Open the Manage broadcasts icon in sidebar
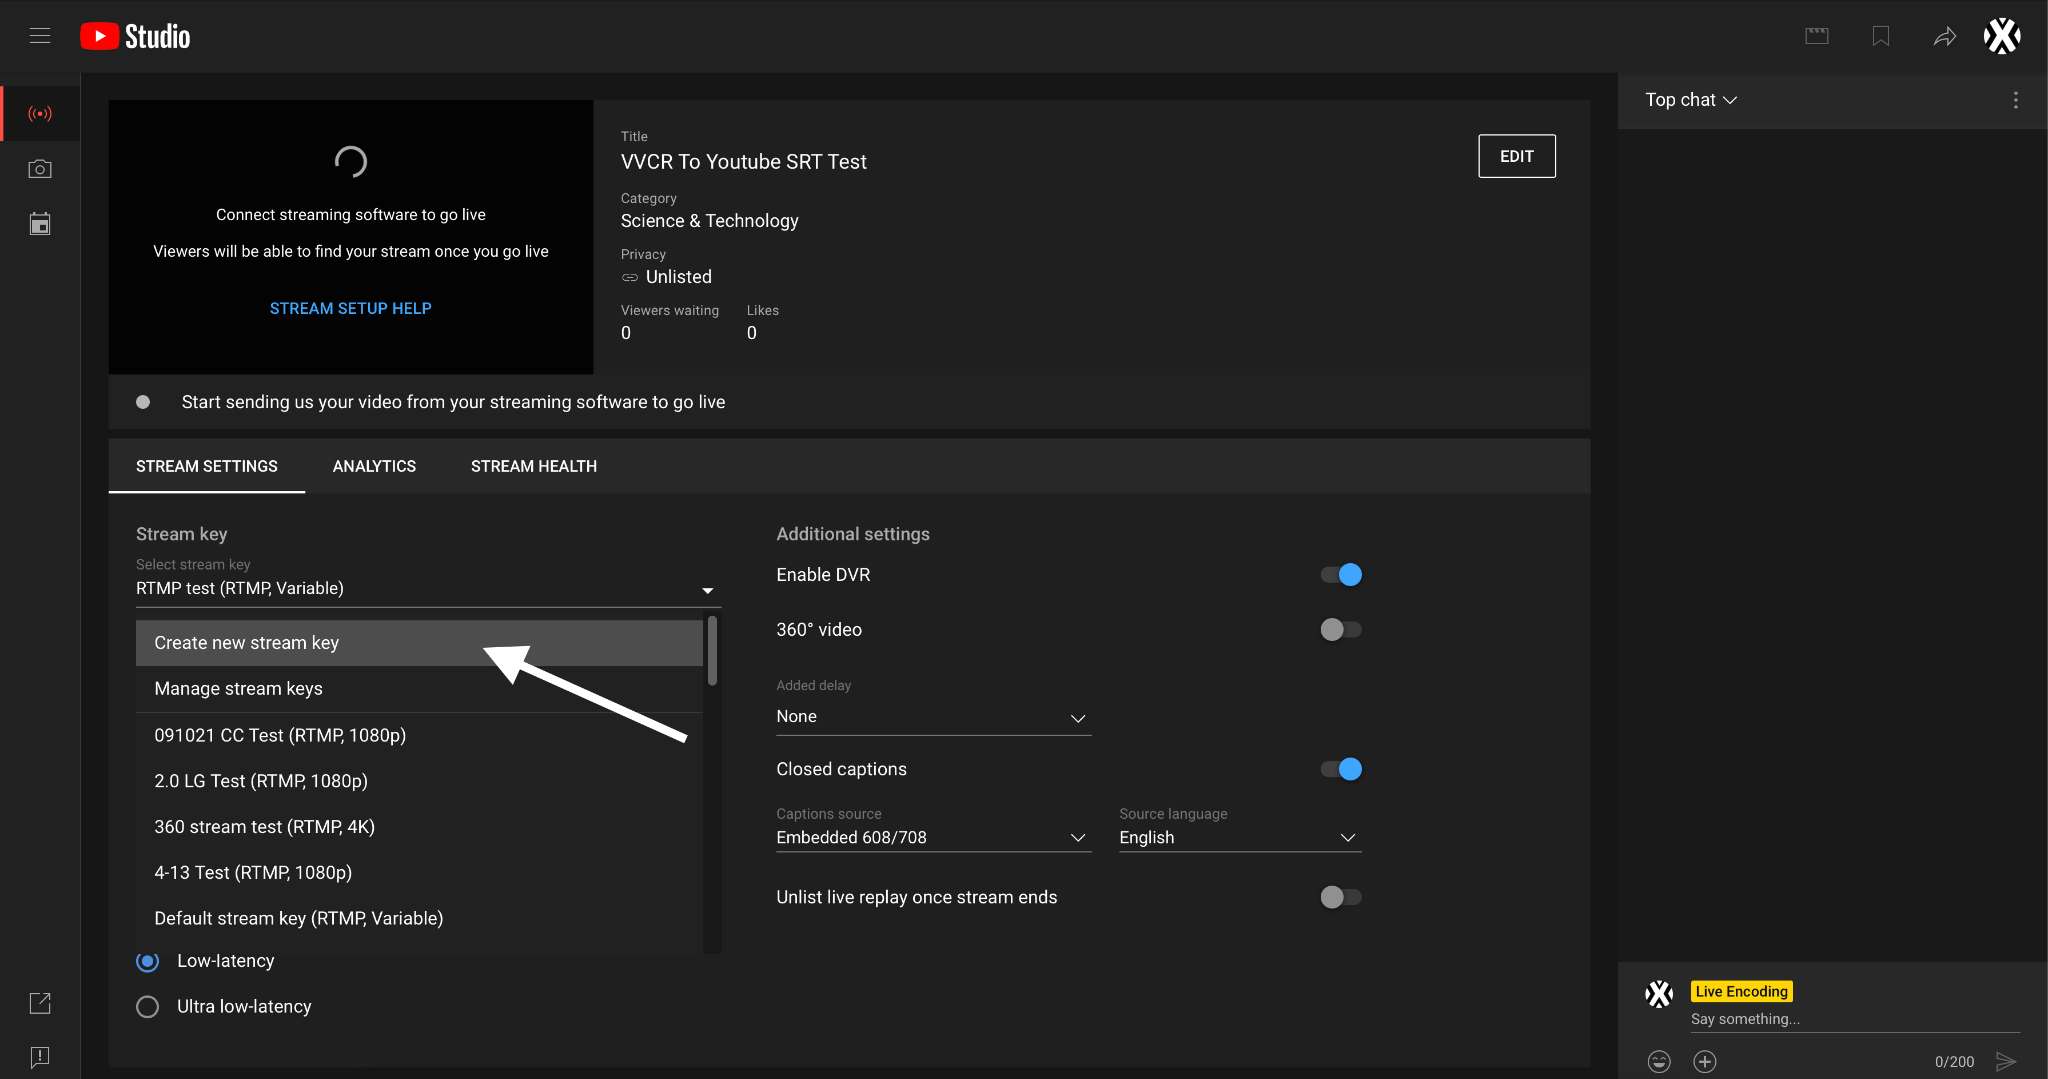This screenshot has width=2048, height=1079. (x=40, y=223)
